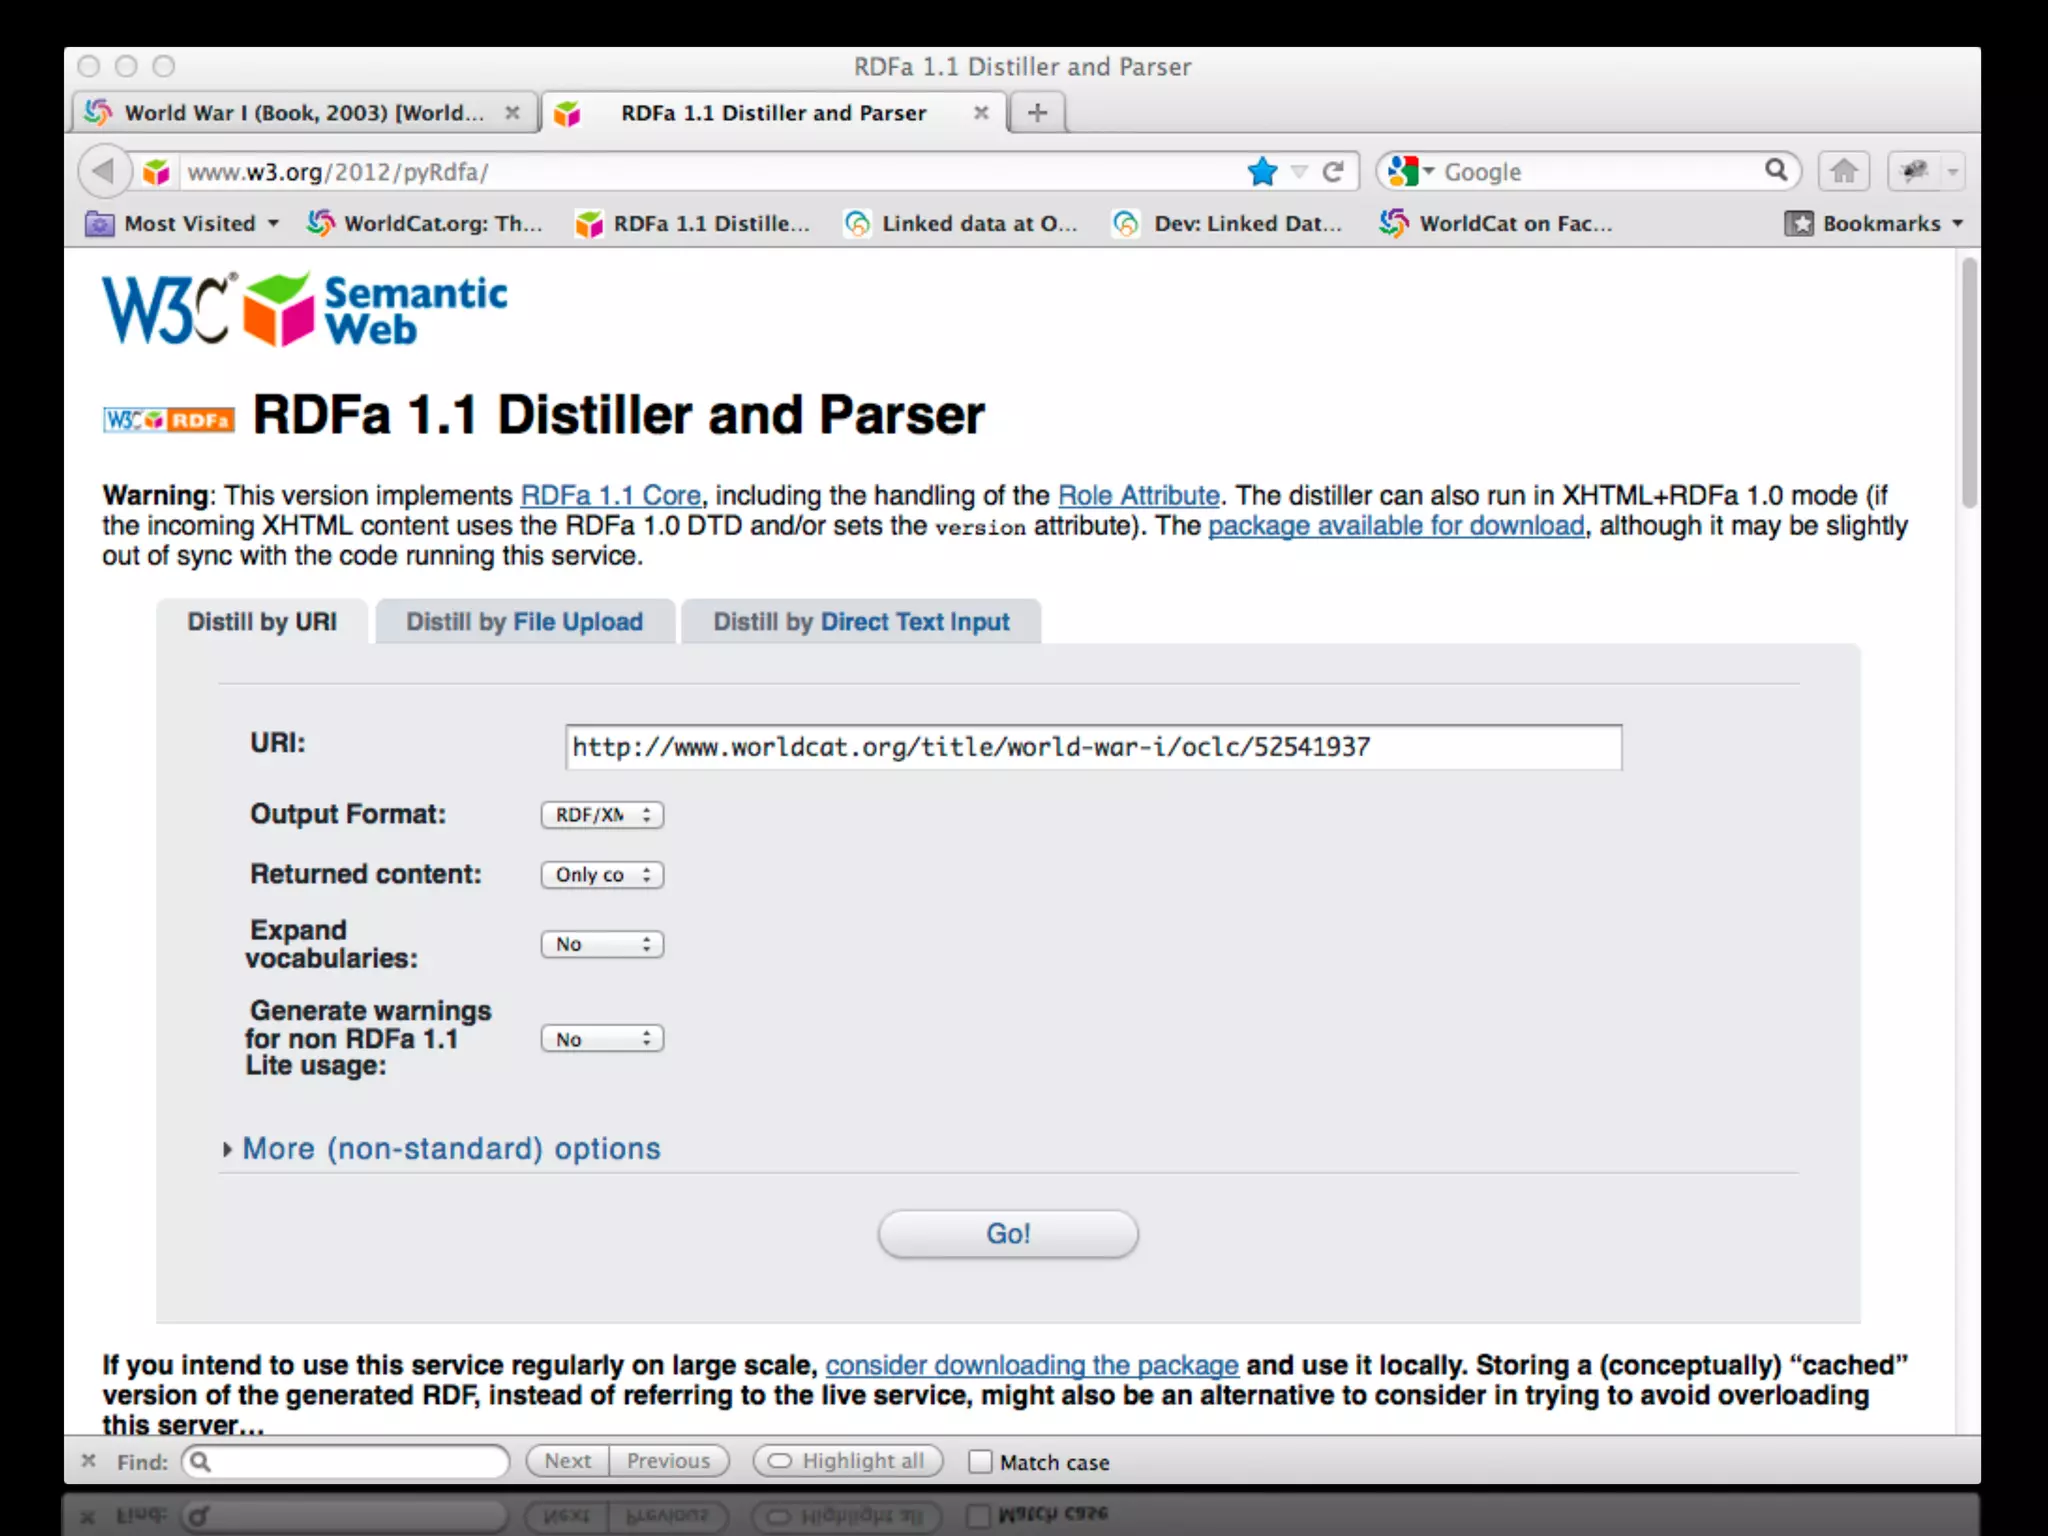This screenshot has width=2048, height=1536.
Task: Open the Expand vocabularies dropdown
Action: click(x=602, y=944)
